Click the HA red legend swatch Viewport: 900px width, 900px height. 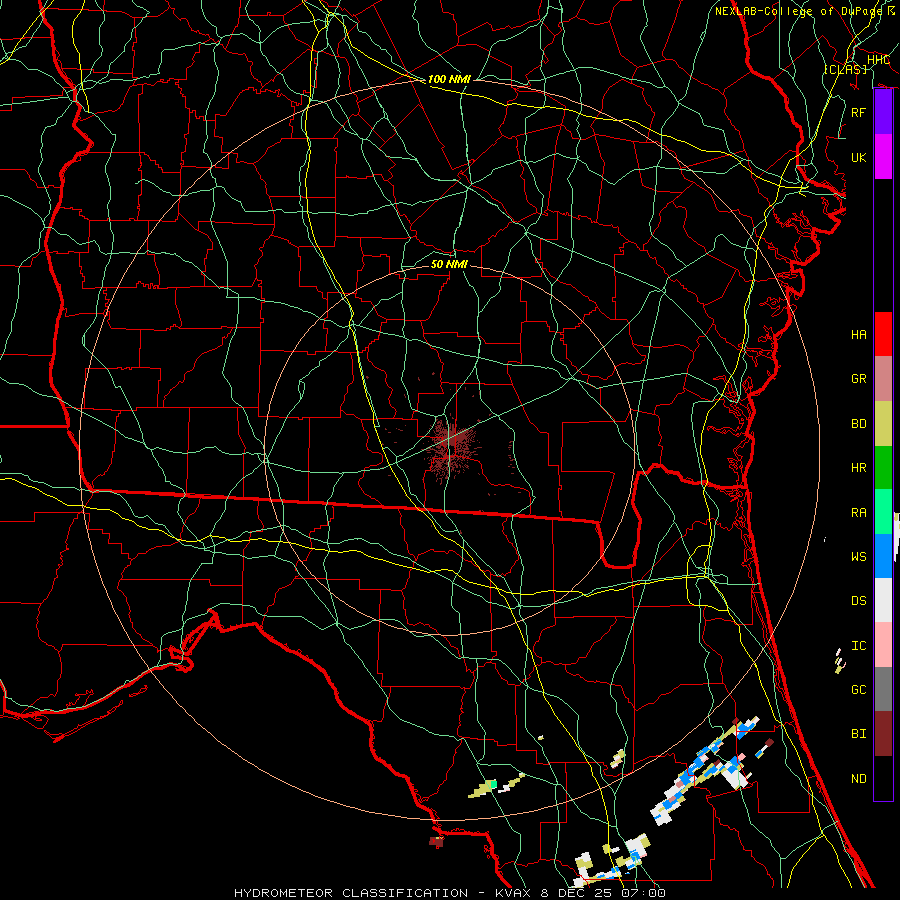[x=883, y=334]
